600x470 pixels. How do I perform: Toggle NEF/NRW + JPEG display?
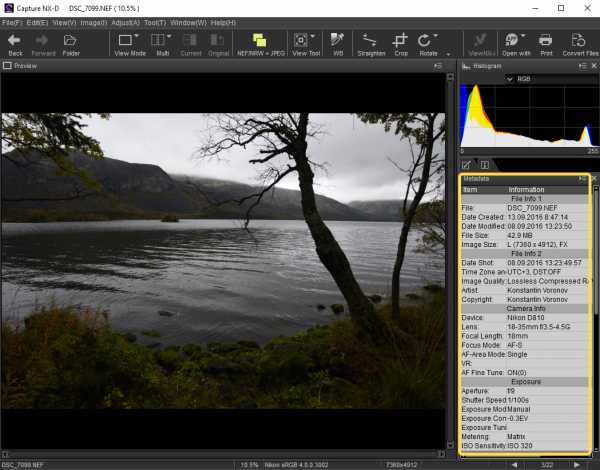point(259,43)
